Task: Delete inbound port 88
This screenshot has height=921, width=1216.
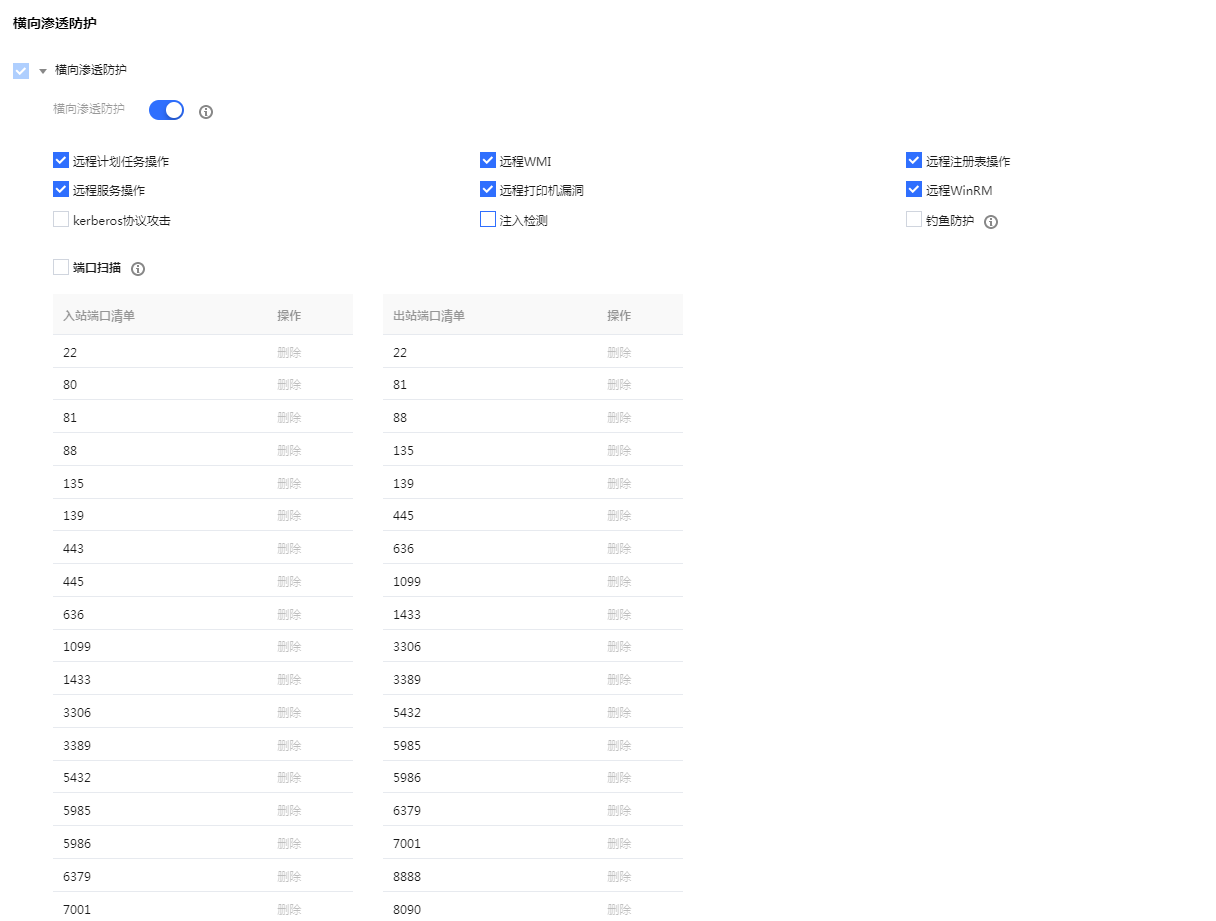Action: pyautogui.click(x=289, y=451)
